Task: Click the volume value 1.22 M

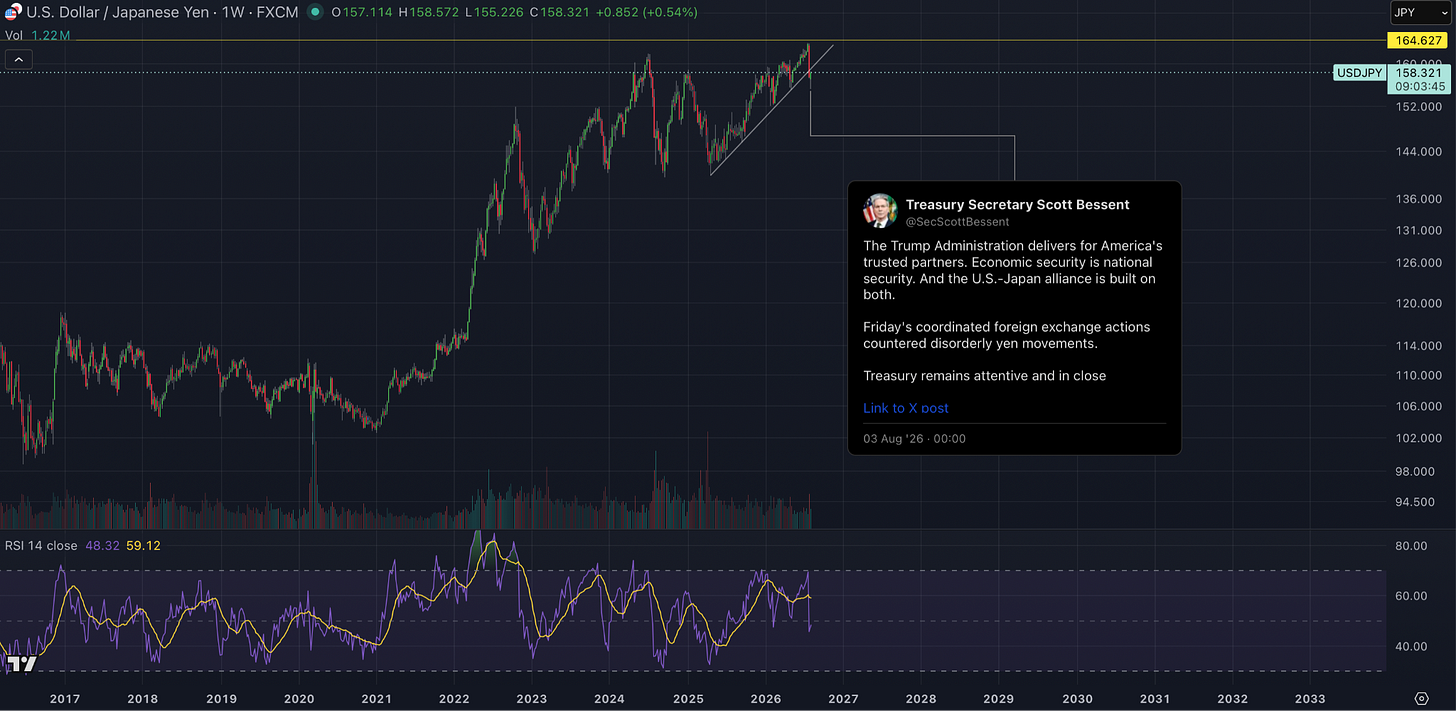Action: 50,35
